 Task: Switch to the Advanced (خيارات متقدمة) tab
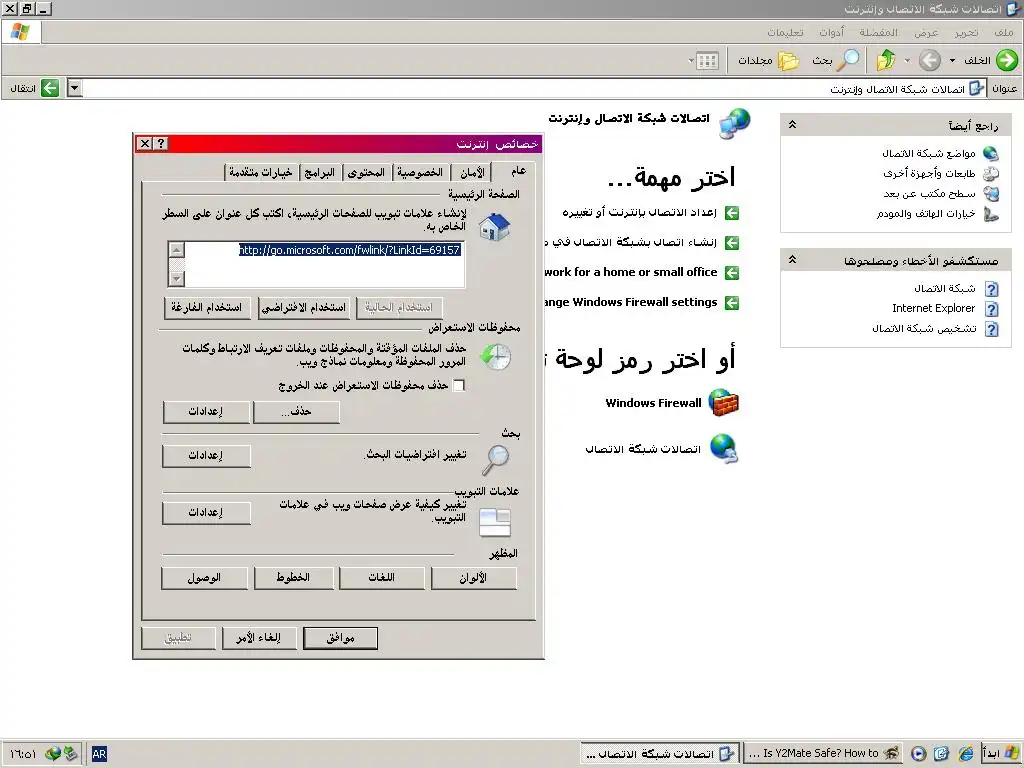point(261,172)
